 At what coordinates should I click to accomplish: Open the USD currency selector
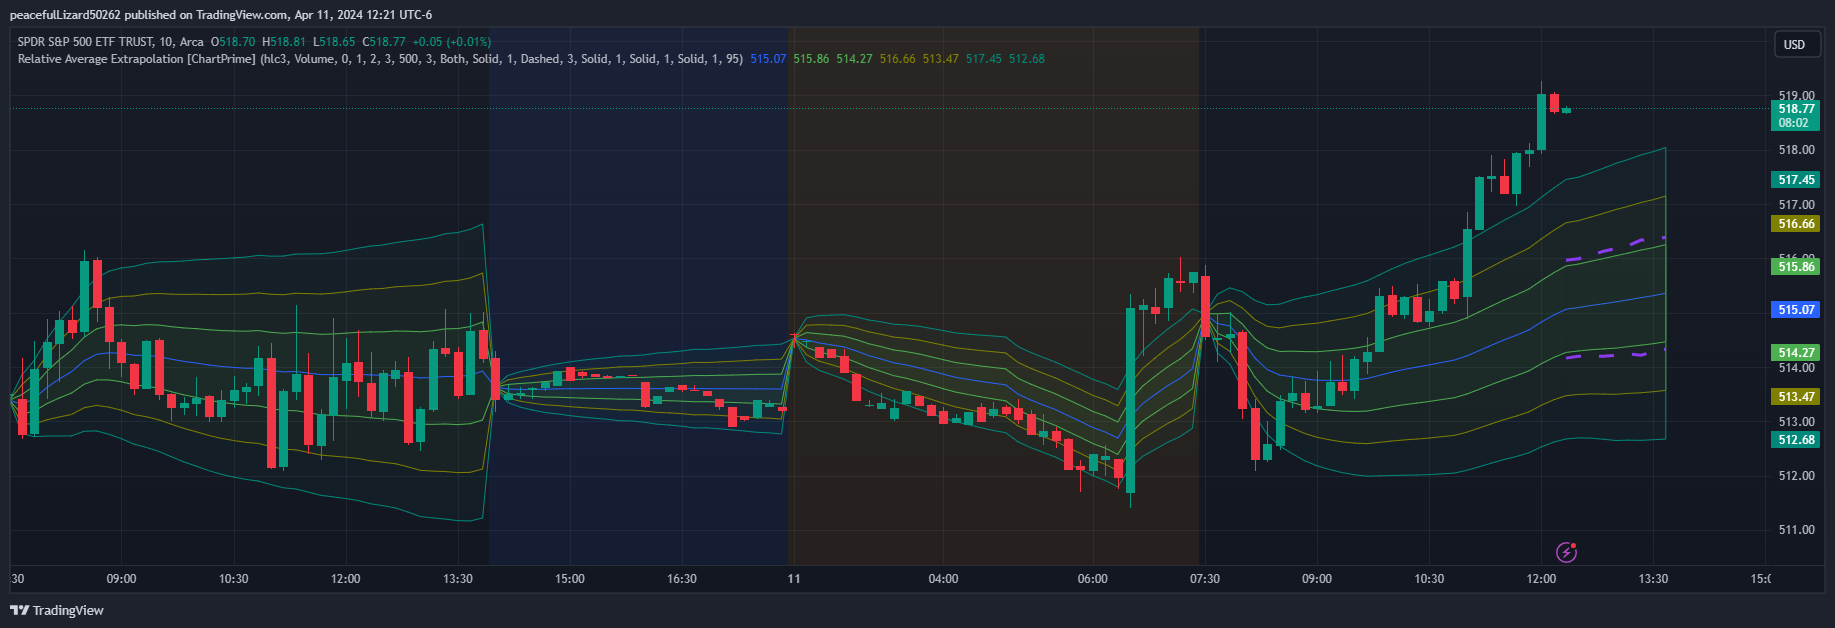pos(1795,44)
